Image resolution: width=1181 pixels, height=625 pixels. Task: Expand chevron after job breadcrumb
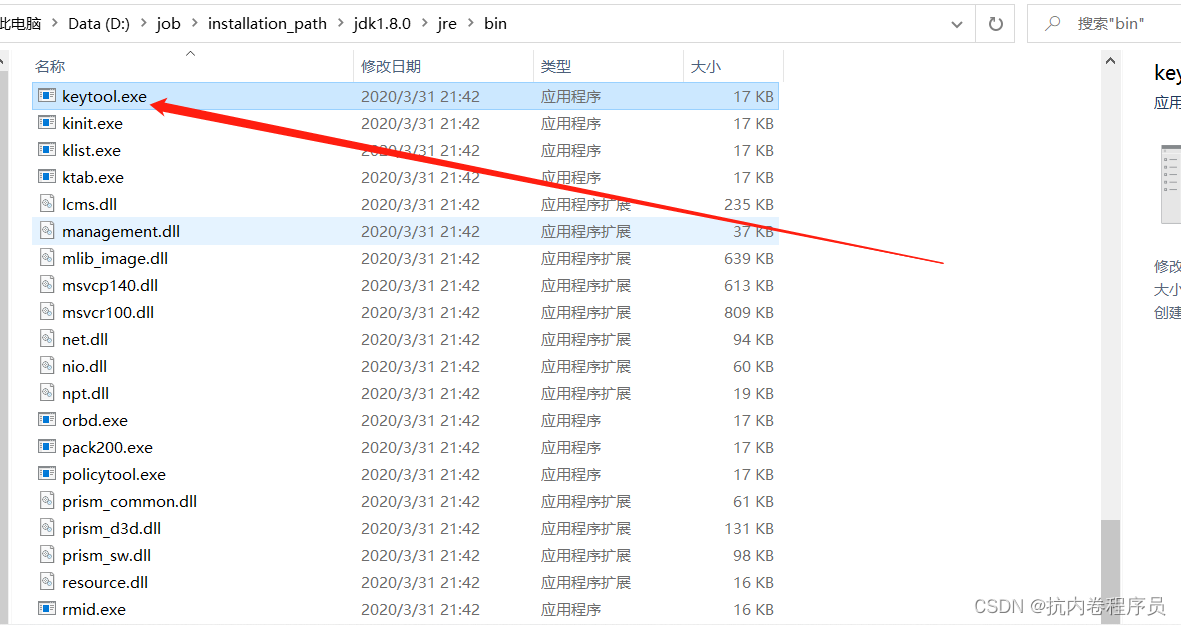(x=194, y=24)
